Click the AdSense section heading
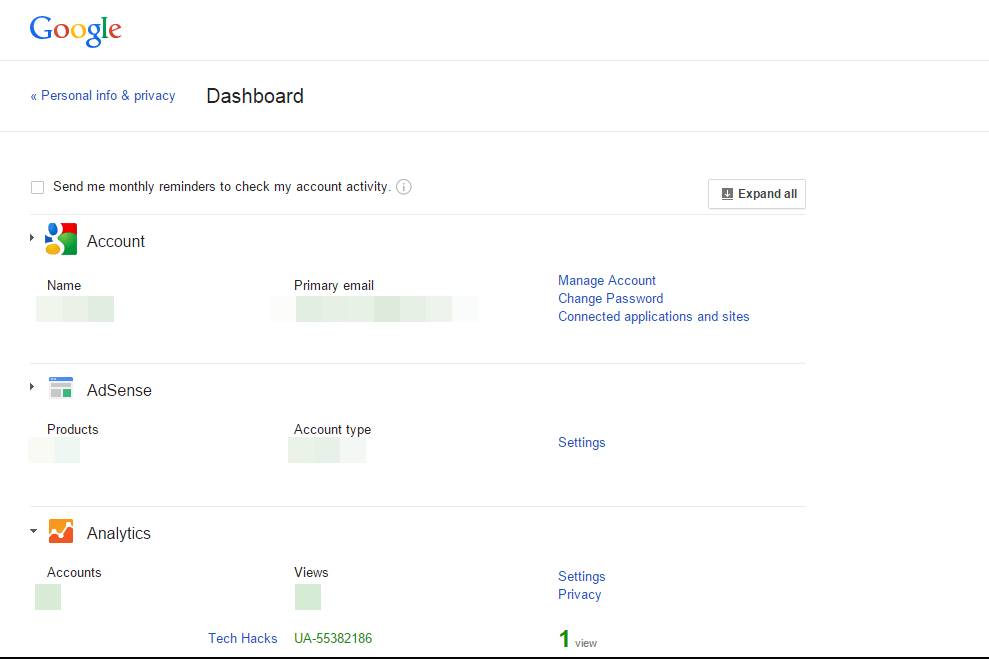The width and height of the screenshot is (989, 659). click(119, 390)
